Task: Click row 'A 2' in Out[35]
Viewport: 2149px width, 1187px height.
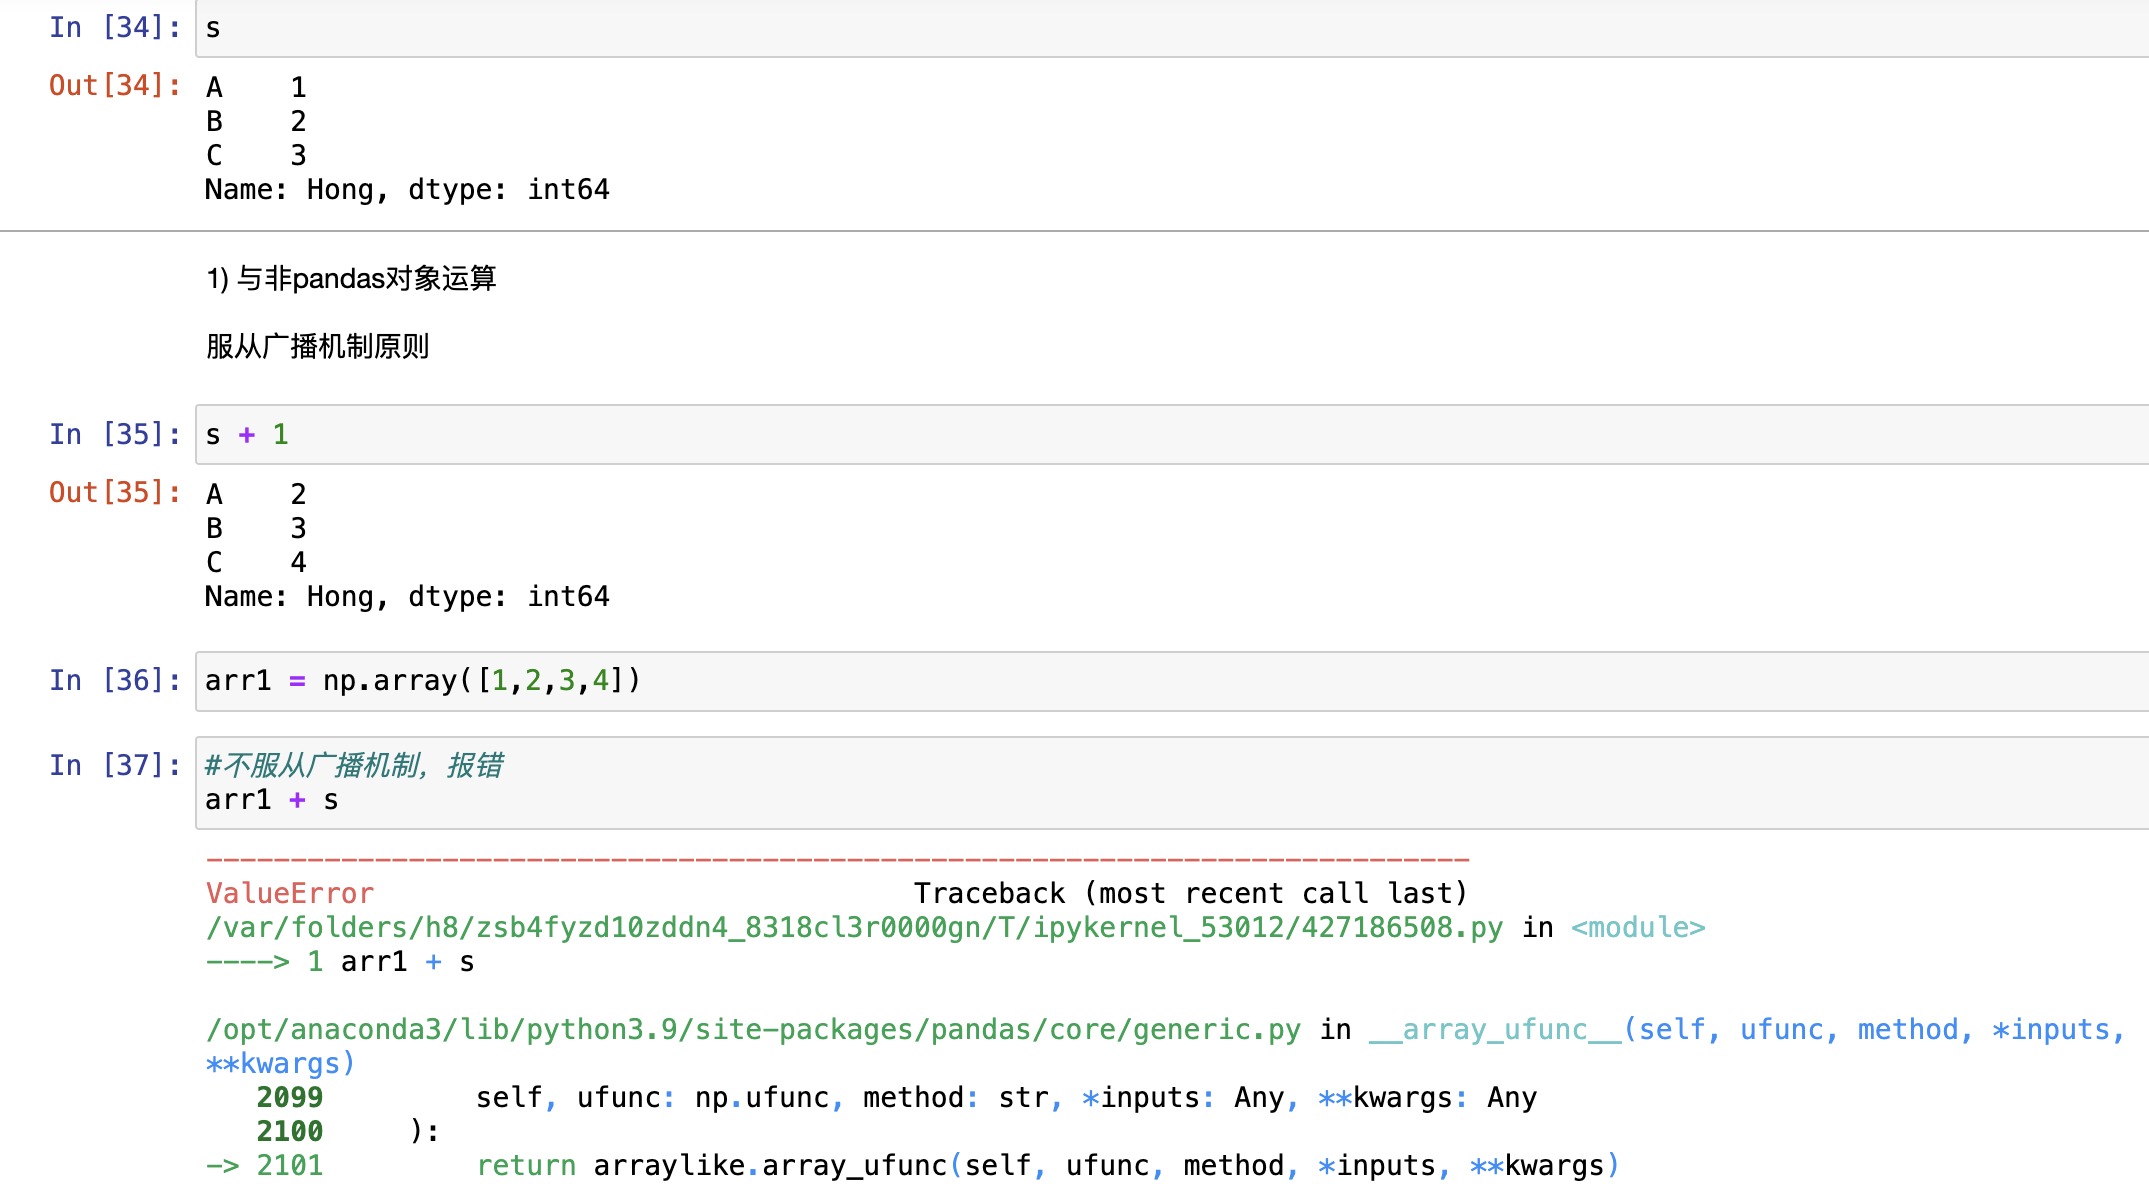Action: pyautogui.click(x=256, y=495)
